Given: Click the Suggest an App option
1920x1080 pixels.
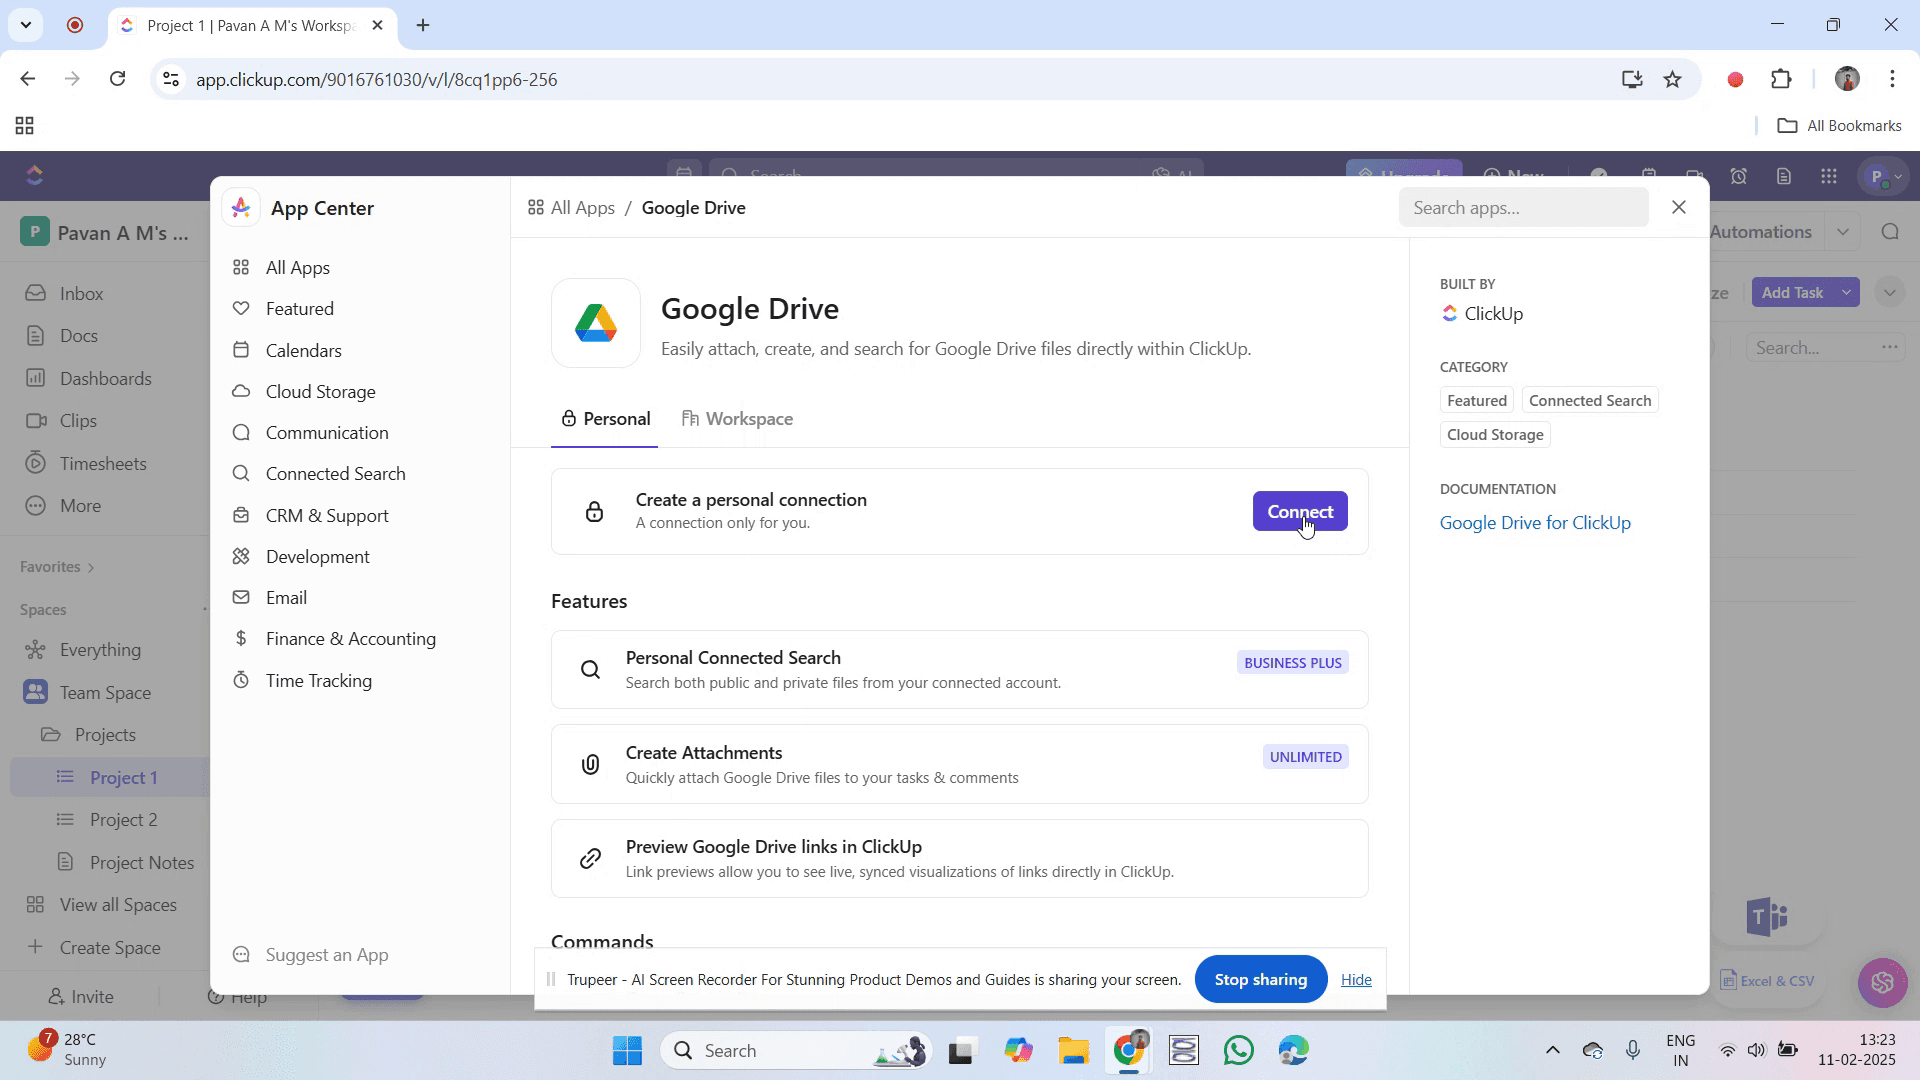Looking at the screenshot, I should click(326, 955).
